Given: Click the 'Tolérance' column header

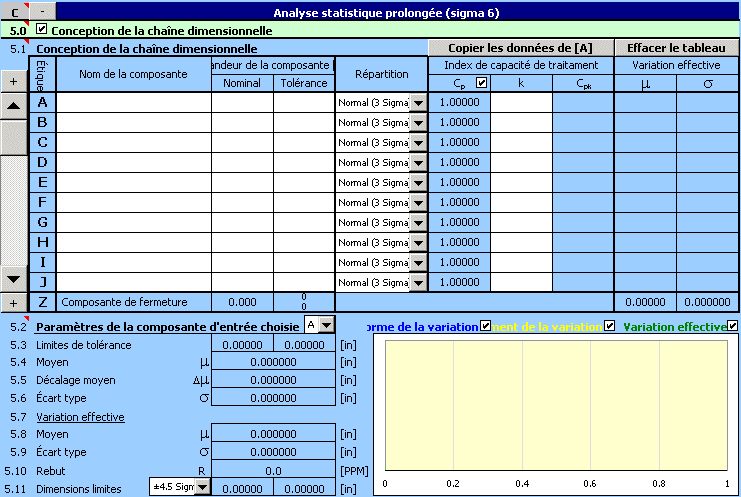Looking at the screenshot, I should [304, 83].
